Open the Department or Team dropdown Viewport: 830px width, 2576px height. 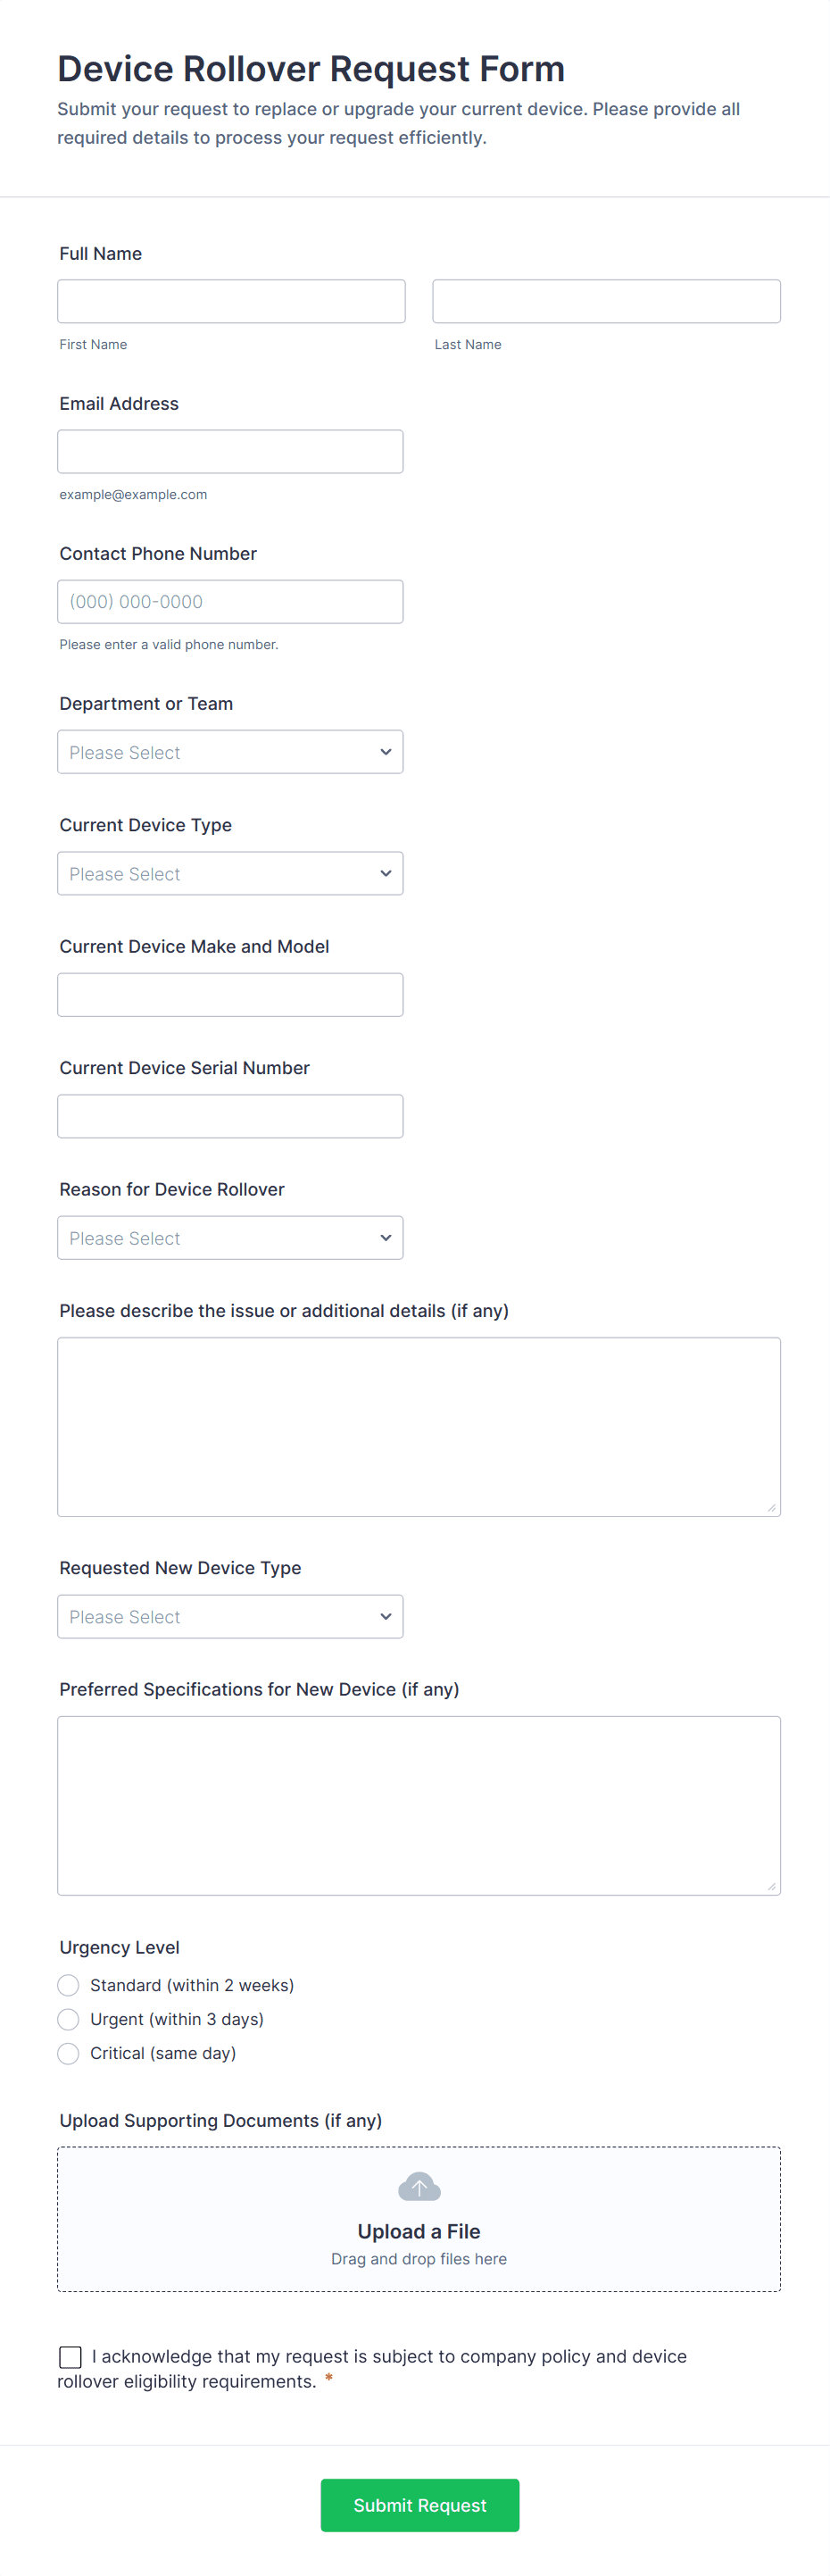230,752
